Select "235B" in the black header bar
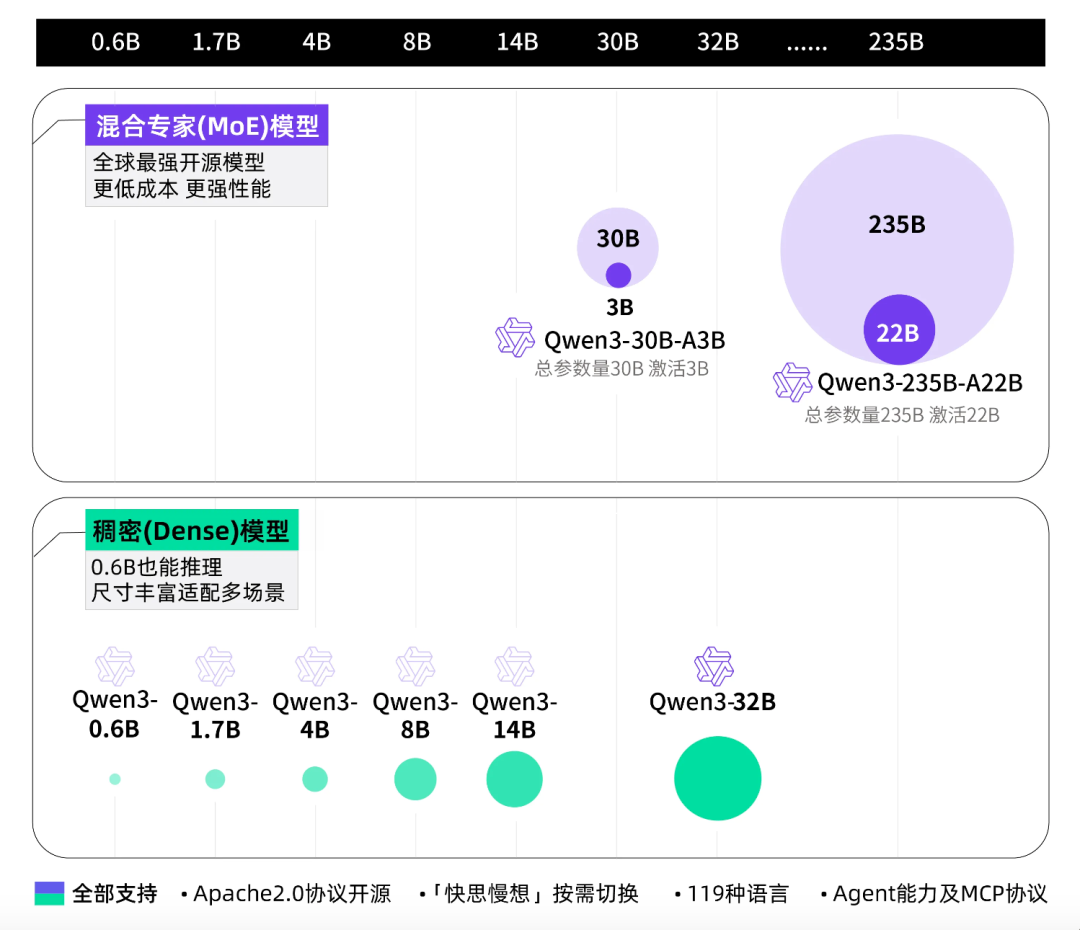1080x930 pixels. click(896, 42)
